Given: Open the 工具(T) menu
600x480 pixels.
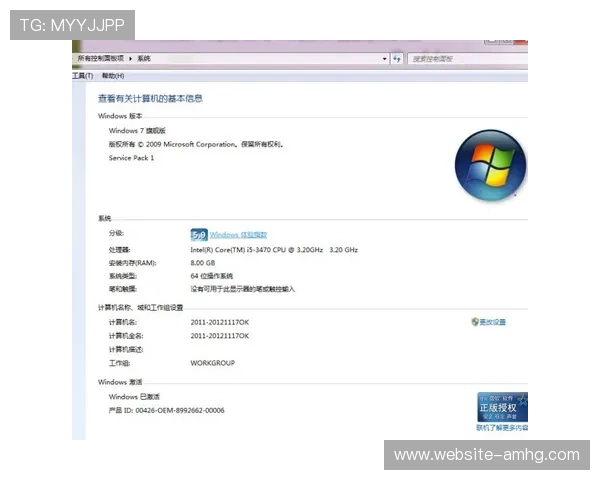Looking at the screenshot, I should click(83, 76).
